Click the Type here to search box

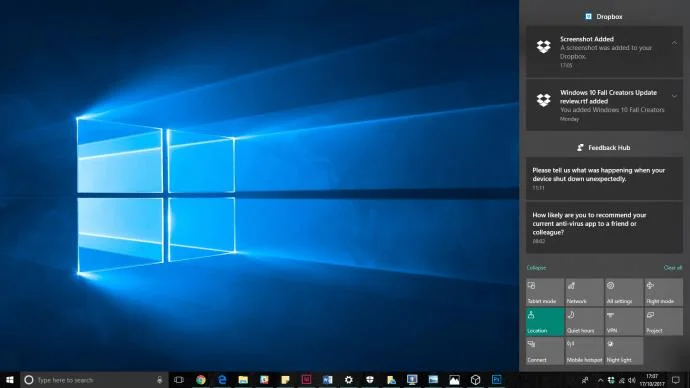(95, 380)
